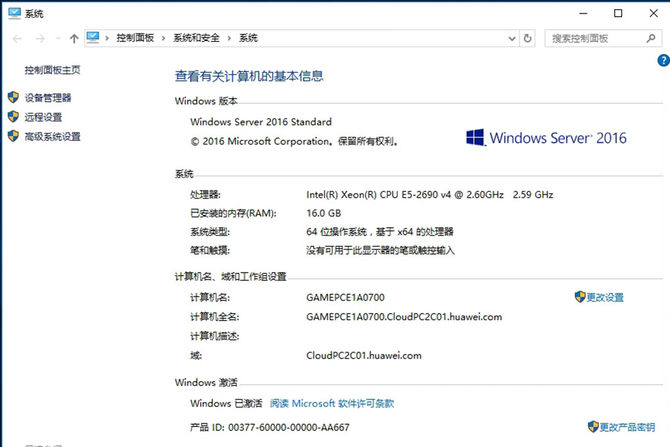
Task: Click the computer icon in address bar
Action: pos(93,38)
